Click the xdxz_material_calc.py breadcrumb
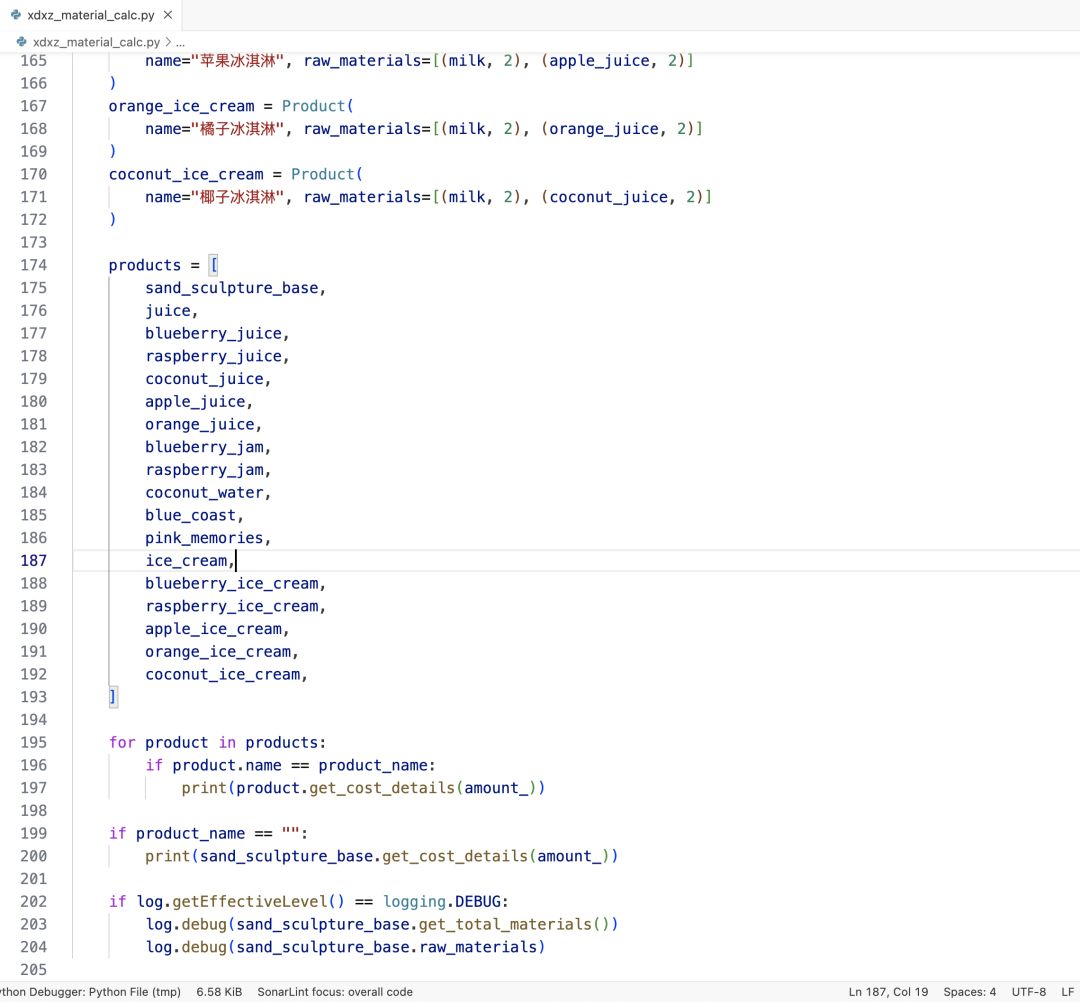The width and height of the screenshot is (1080, 1002). (96, 42)
